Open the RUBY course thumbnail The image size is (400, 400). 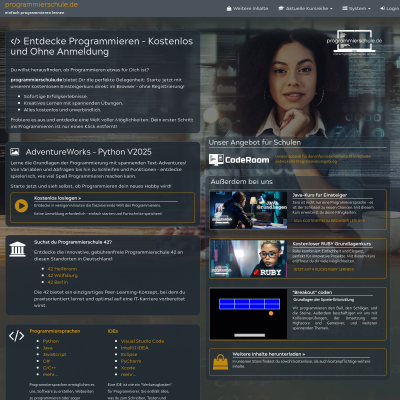[248, 259]
